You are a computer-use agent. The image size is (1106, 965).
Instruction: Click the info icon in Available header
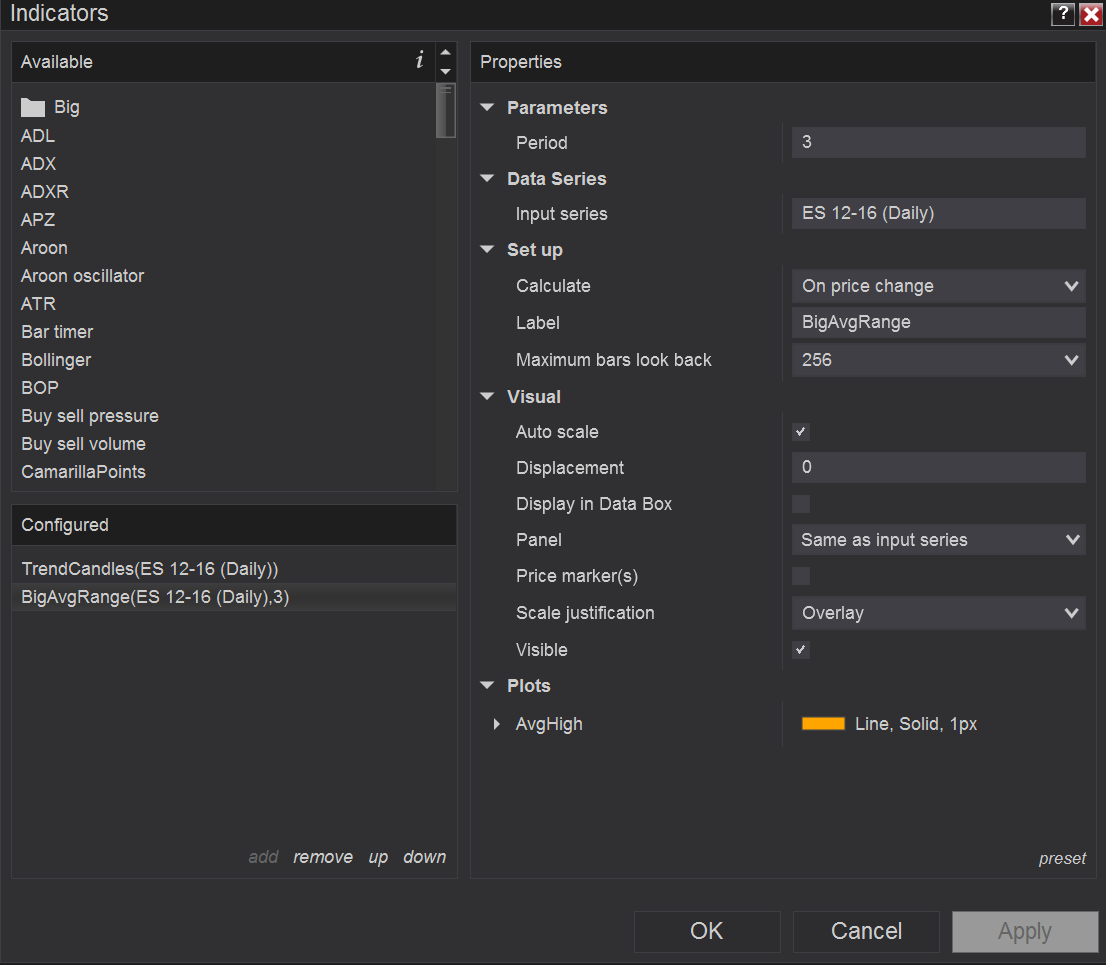pos(419,61)
